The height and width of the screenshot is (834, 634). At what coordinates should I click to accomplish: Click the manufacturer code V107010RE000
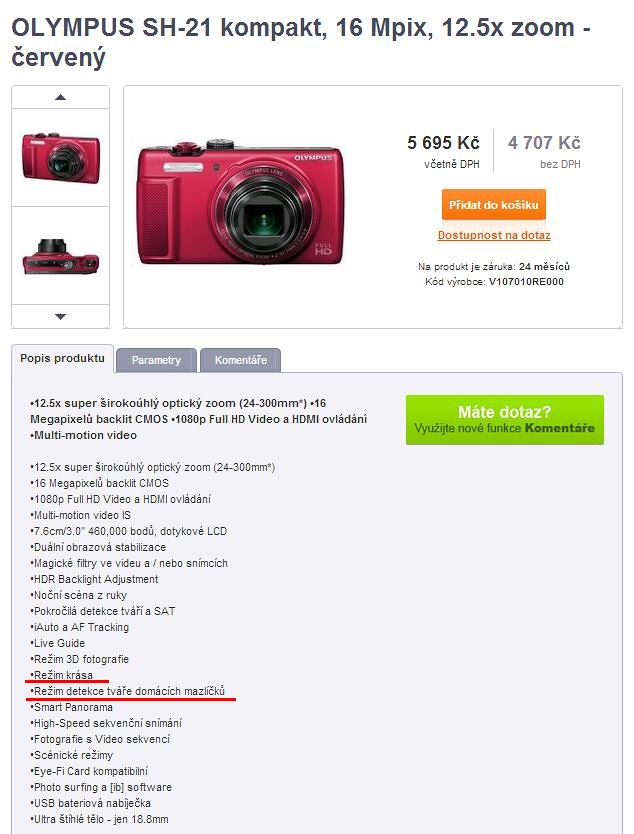[526, 282]
